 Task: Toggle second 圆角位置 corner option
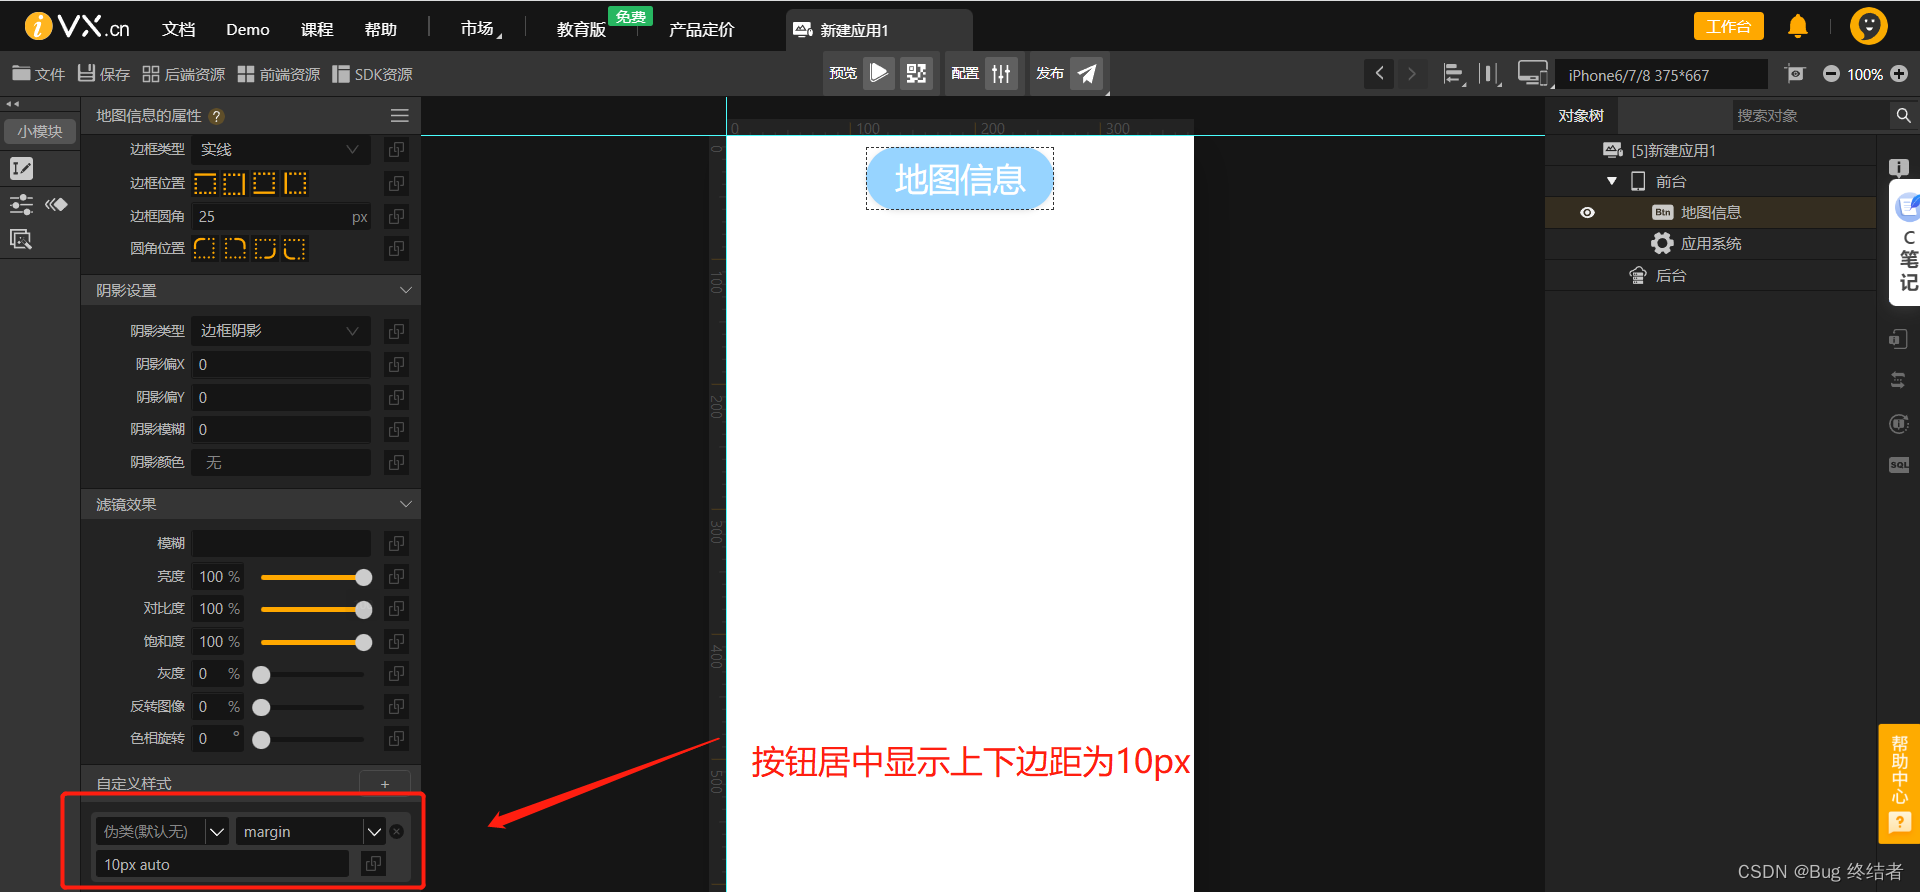235,248
